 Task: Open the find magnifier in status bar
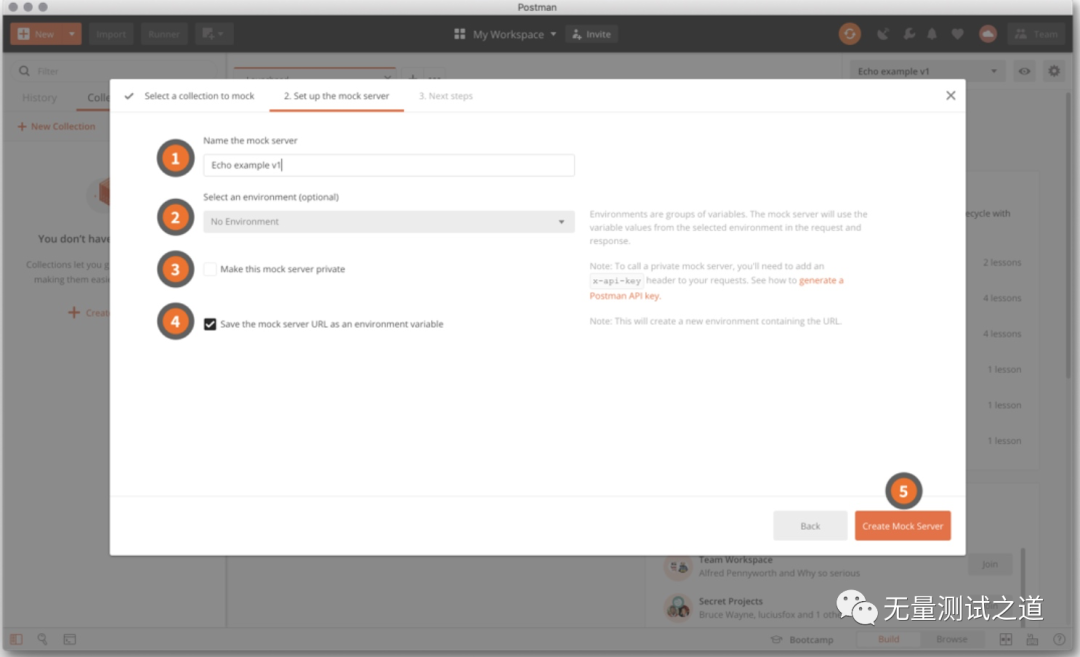(42, 639)
